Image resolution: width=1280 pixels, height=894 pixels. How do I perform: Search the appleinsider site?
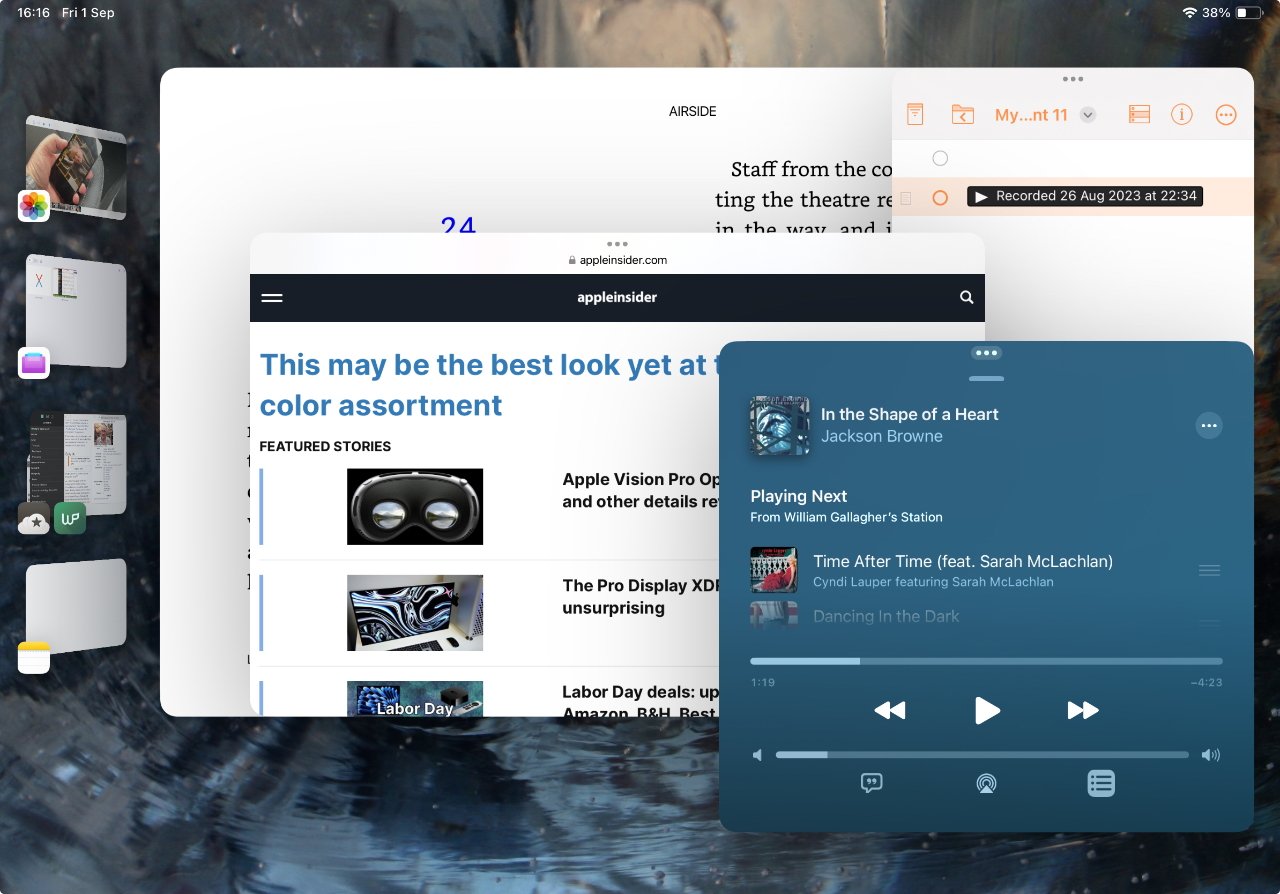(x=966, y=297)
